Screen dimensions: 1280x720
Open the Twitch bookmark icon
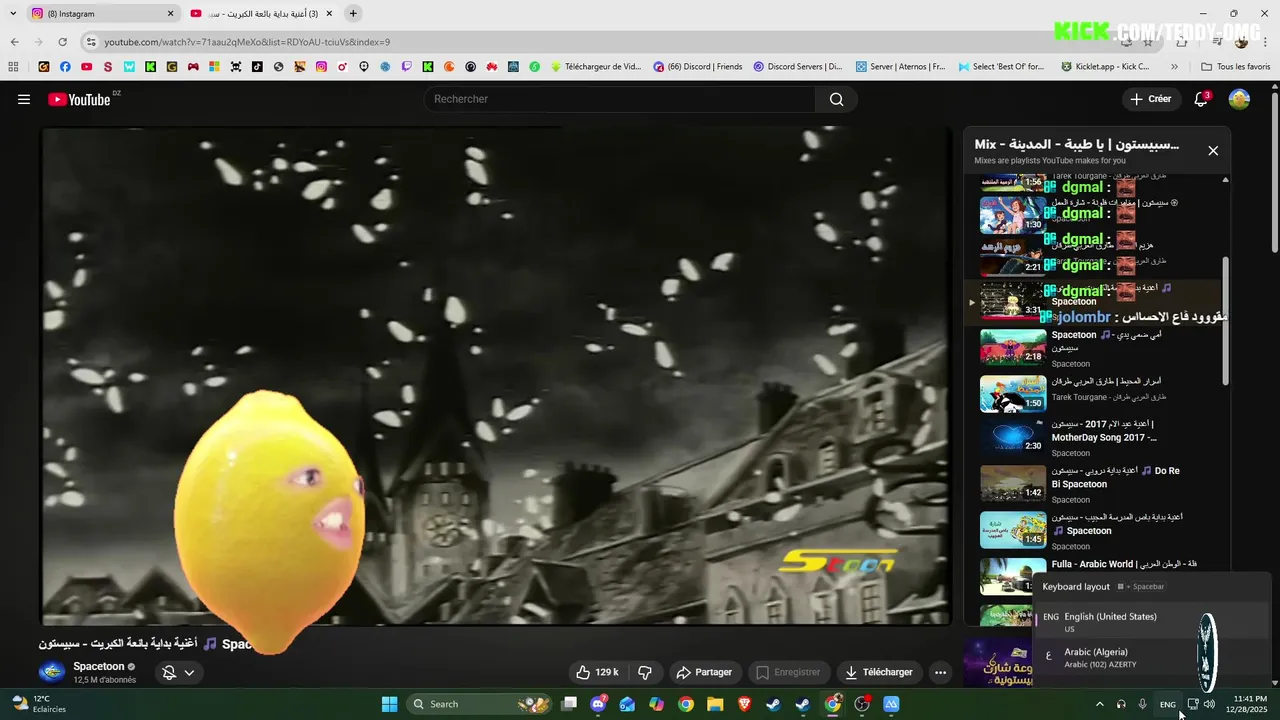pyautogui.click(x=406, y=67)
